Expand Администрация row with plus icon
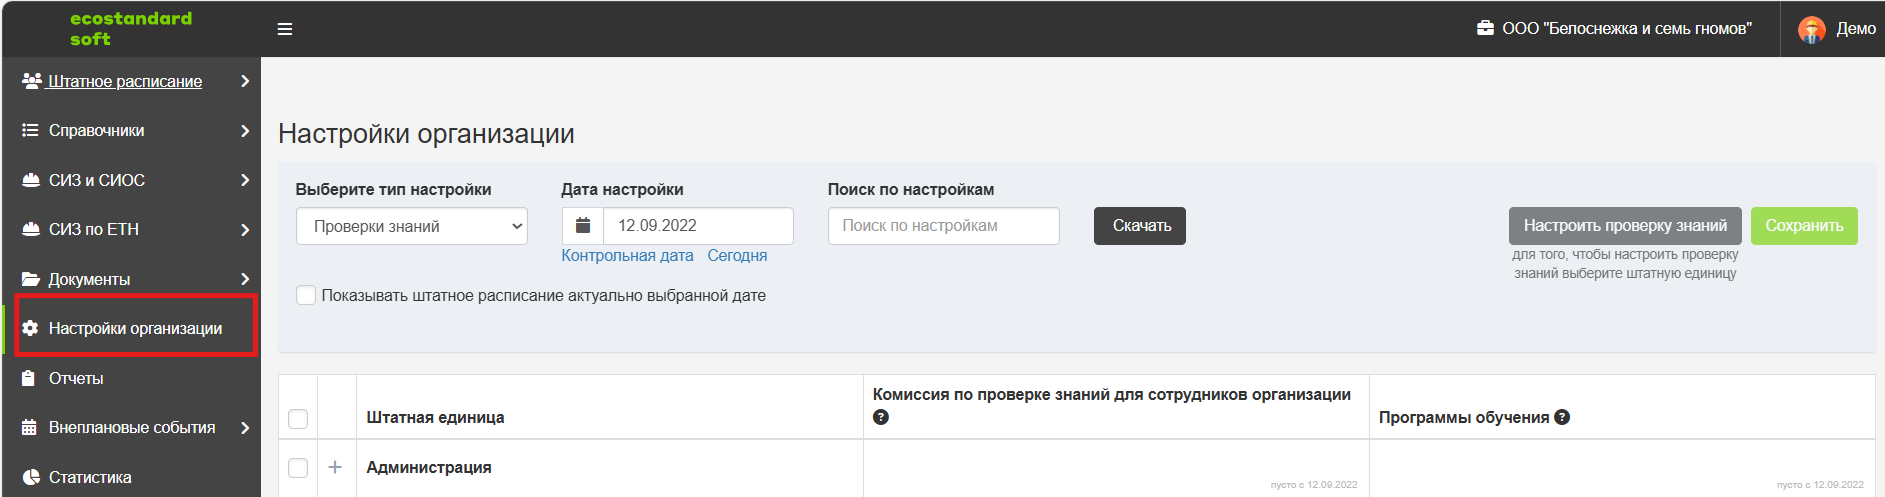Screen dimensions: 1885x497 click(335, 467)
